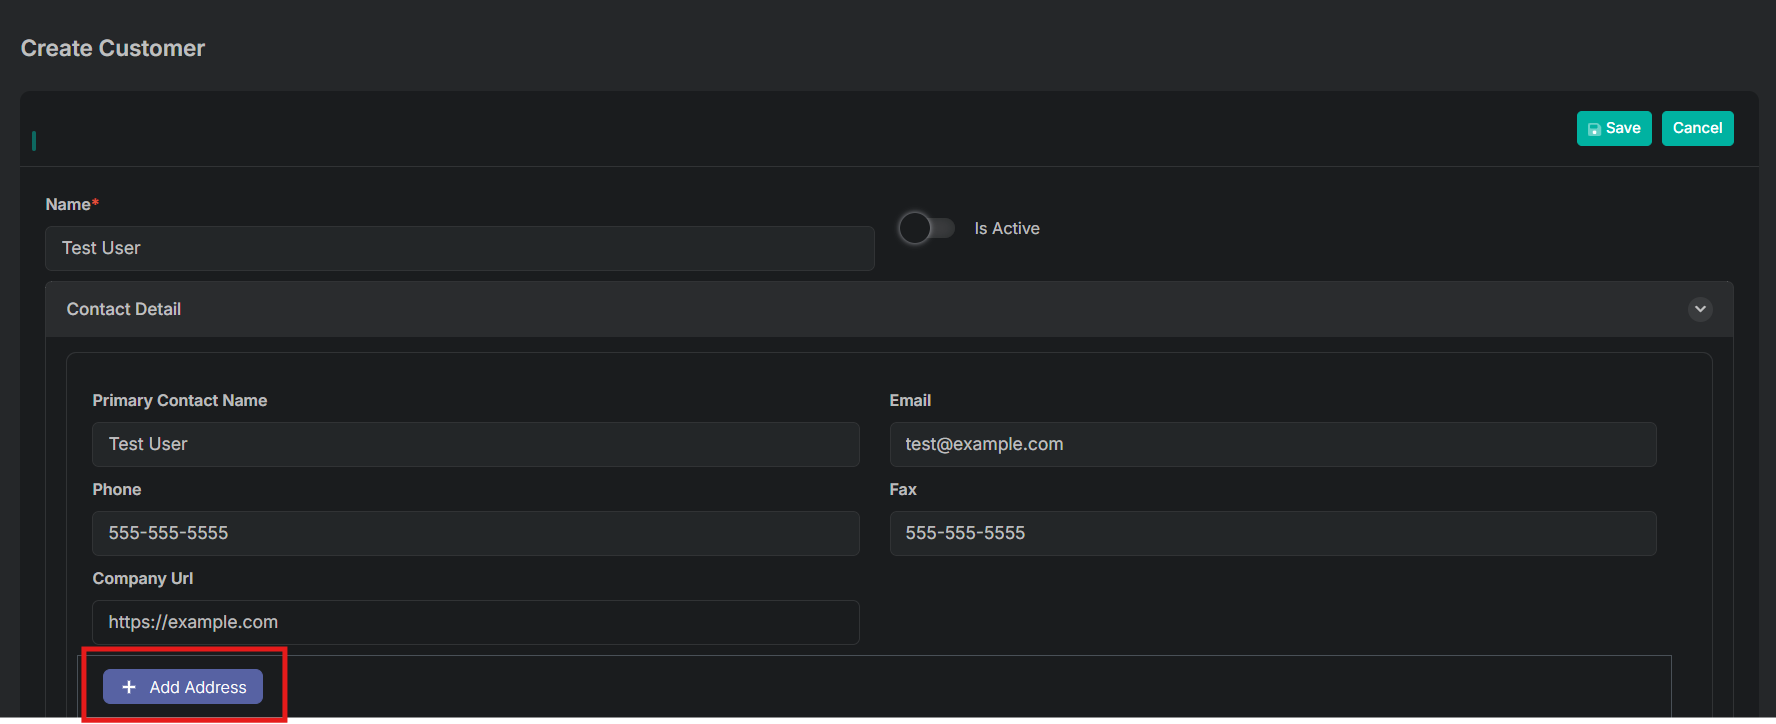Click the Create Customer heading
Screen dimensions: 1776x724
click(x=113, y=48)
